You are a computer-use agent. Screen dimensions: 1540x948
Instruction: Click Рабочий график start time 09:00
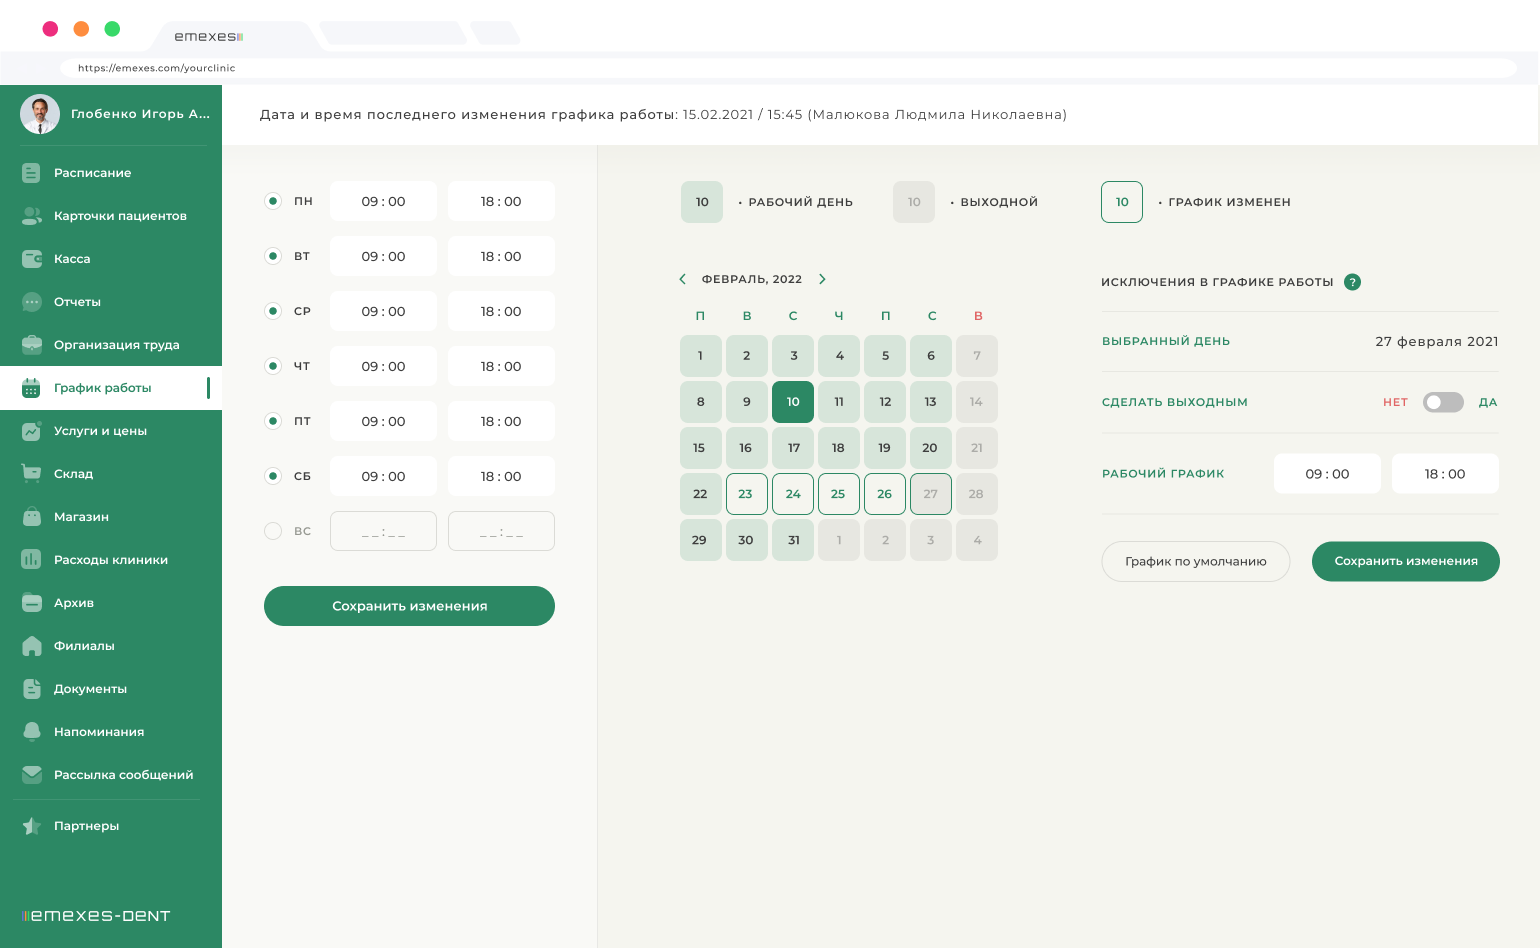[x=1327, y=473]
